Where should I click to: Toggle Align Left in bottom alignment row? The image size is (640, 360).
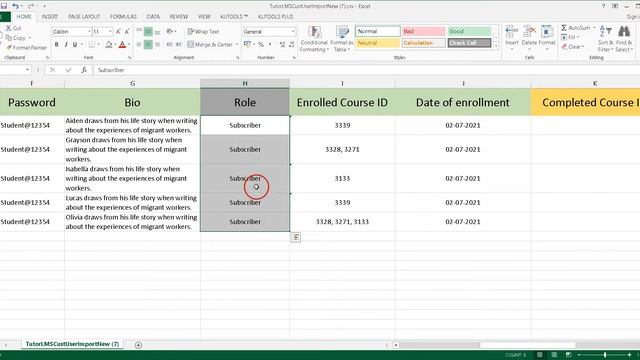point(139,44)
